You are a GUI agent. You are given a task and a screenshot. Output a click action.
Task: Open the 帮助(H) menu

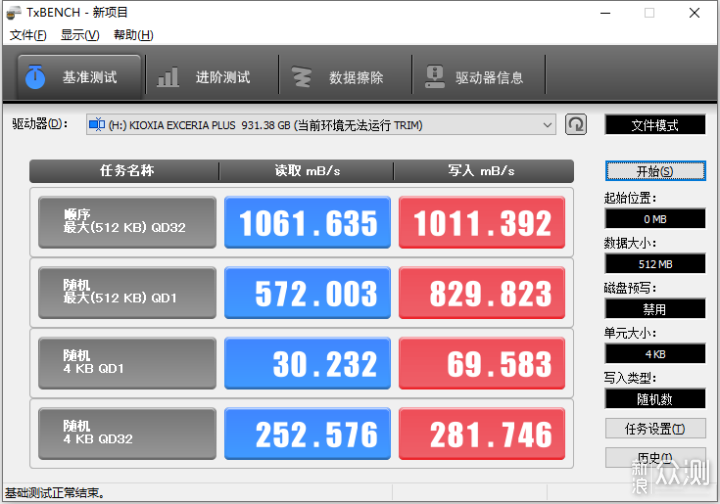click(x=133, y=35)
